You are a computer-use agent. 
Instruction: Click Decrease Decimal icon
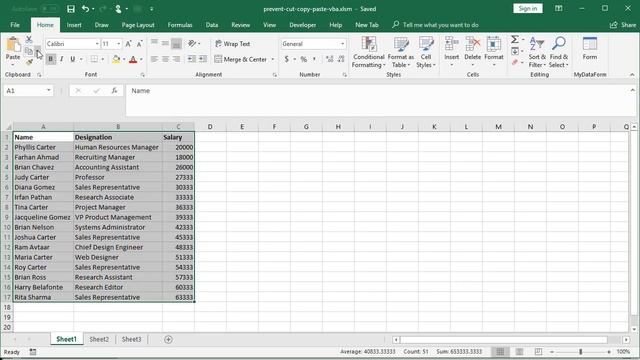(x=341, y=60)
